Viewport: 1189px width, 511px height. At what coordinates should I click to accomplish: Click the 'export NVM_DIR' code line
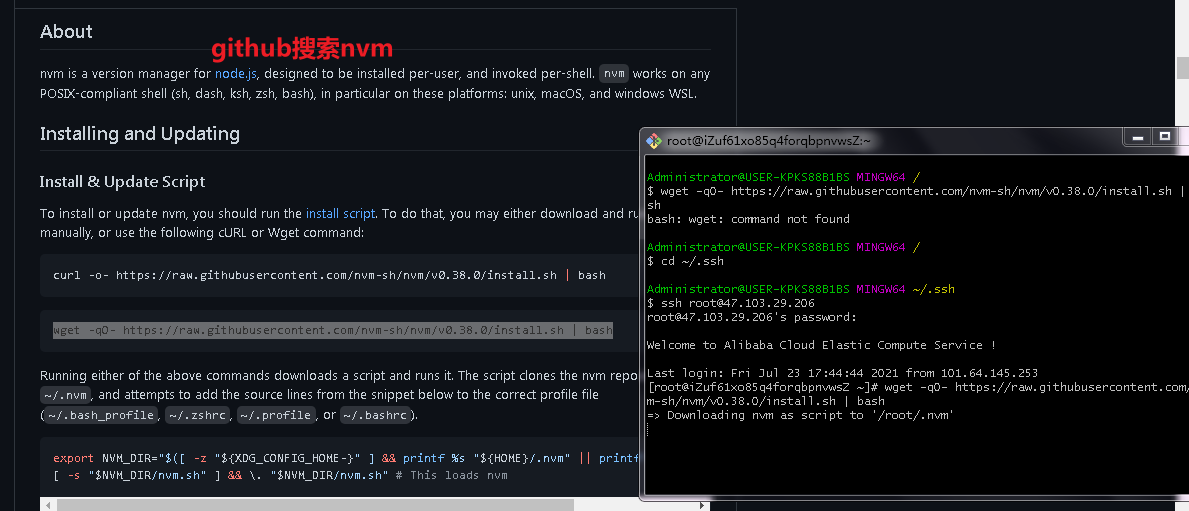tap(347, 459)
